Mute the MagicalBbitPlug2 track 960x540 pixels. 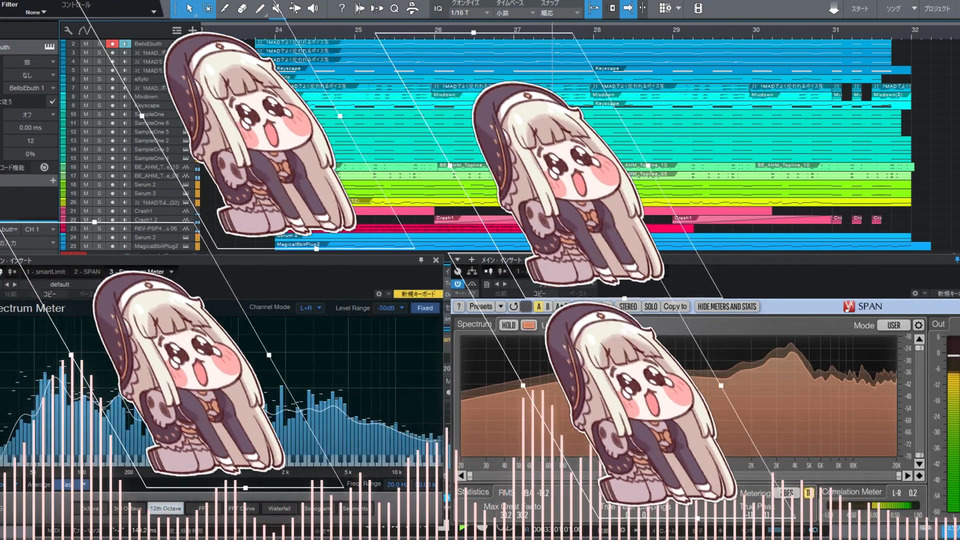[86, 246]
